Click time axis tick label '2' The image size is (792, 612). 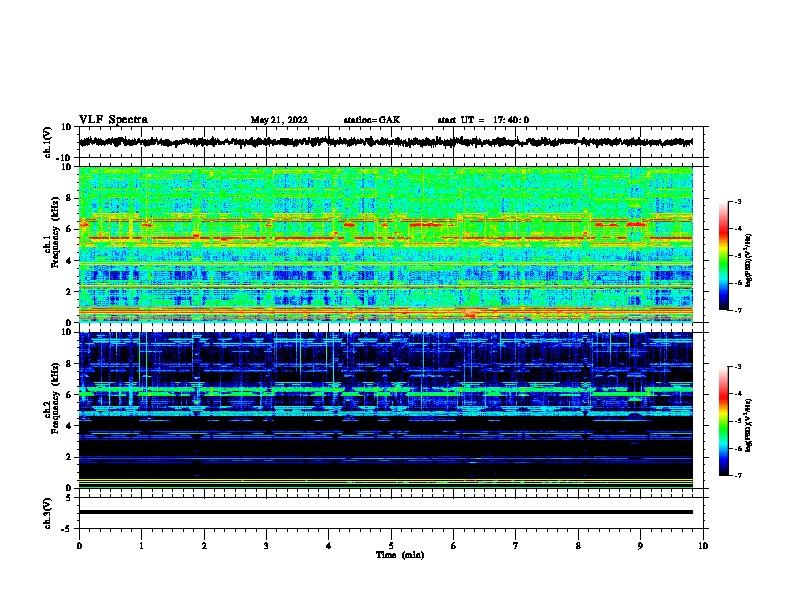(204, 546)
